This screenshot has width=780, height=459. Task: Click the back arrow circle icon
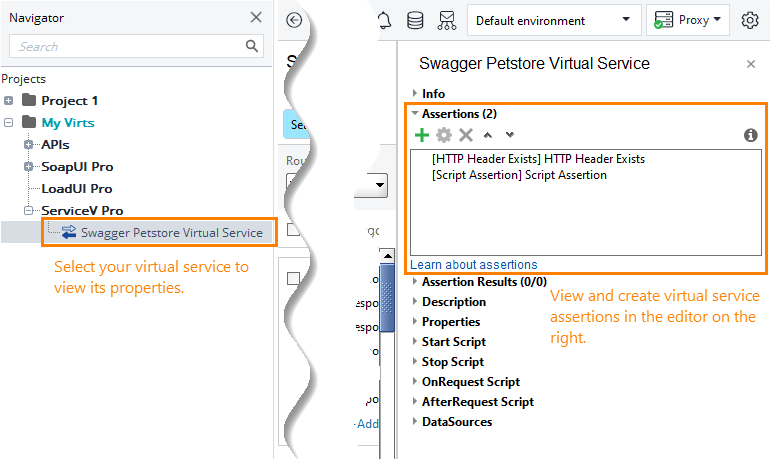[294, 20]
